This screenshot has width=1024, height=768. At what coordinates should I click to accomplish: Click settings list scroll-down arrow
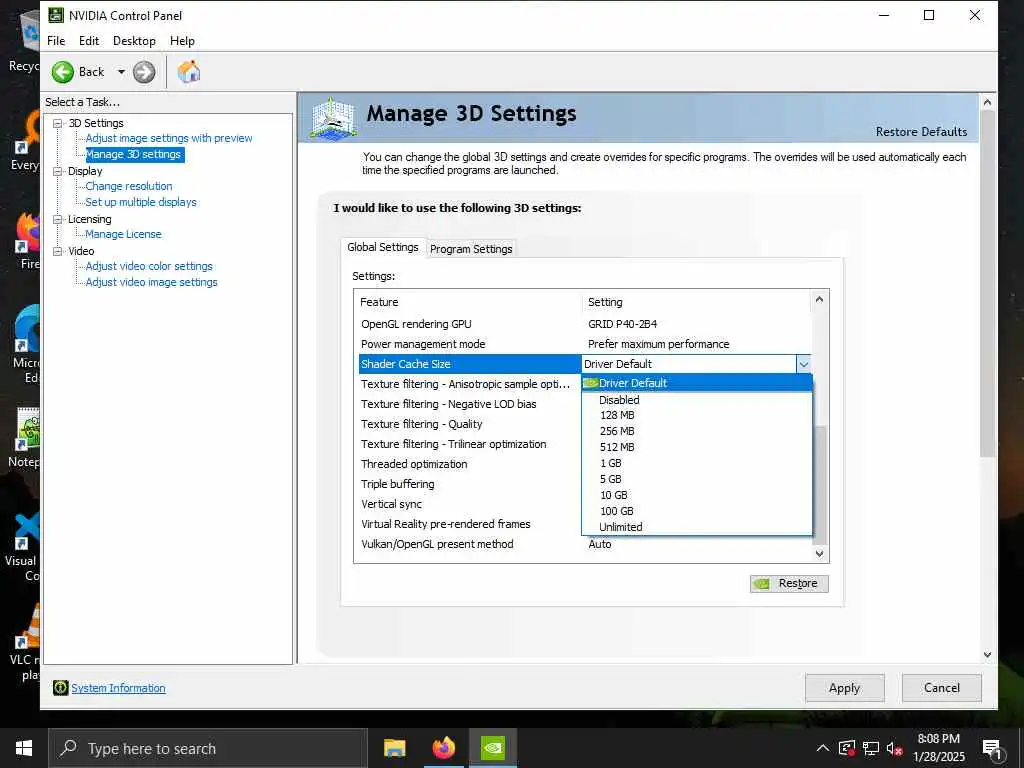click(x=820, y=554)
